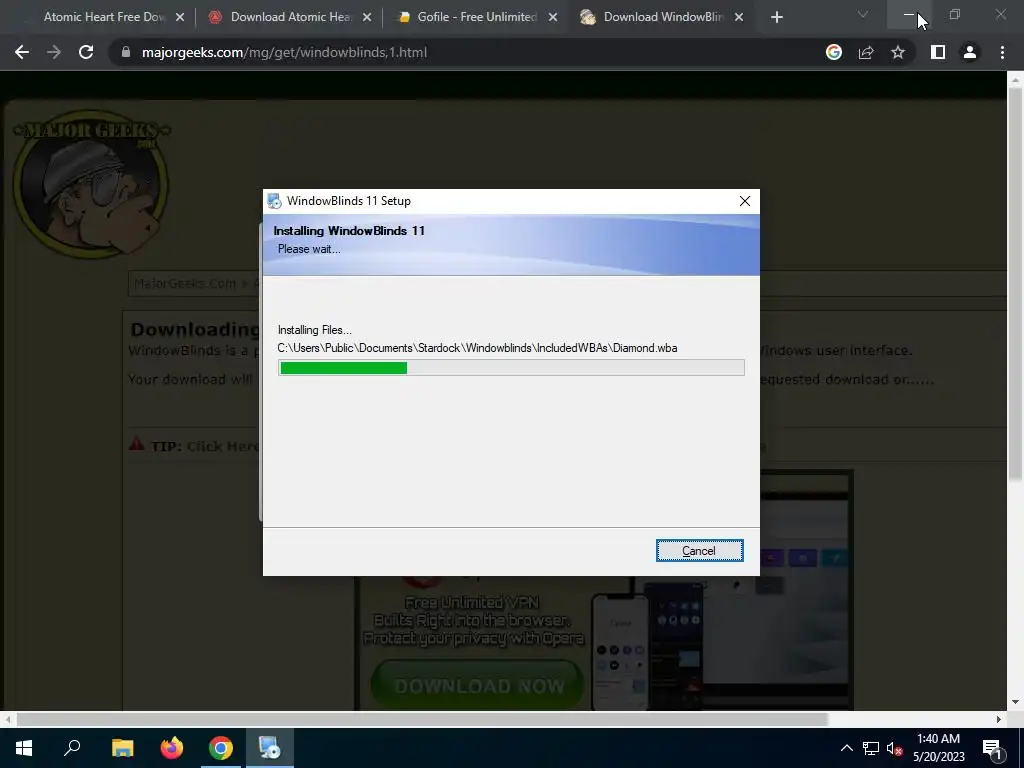
Task: Launch Firefox from the taskbar
Action: click(172, 748)
